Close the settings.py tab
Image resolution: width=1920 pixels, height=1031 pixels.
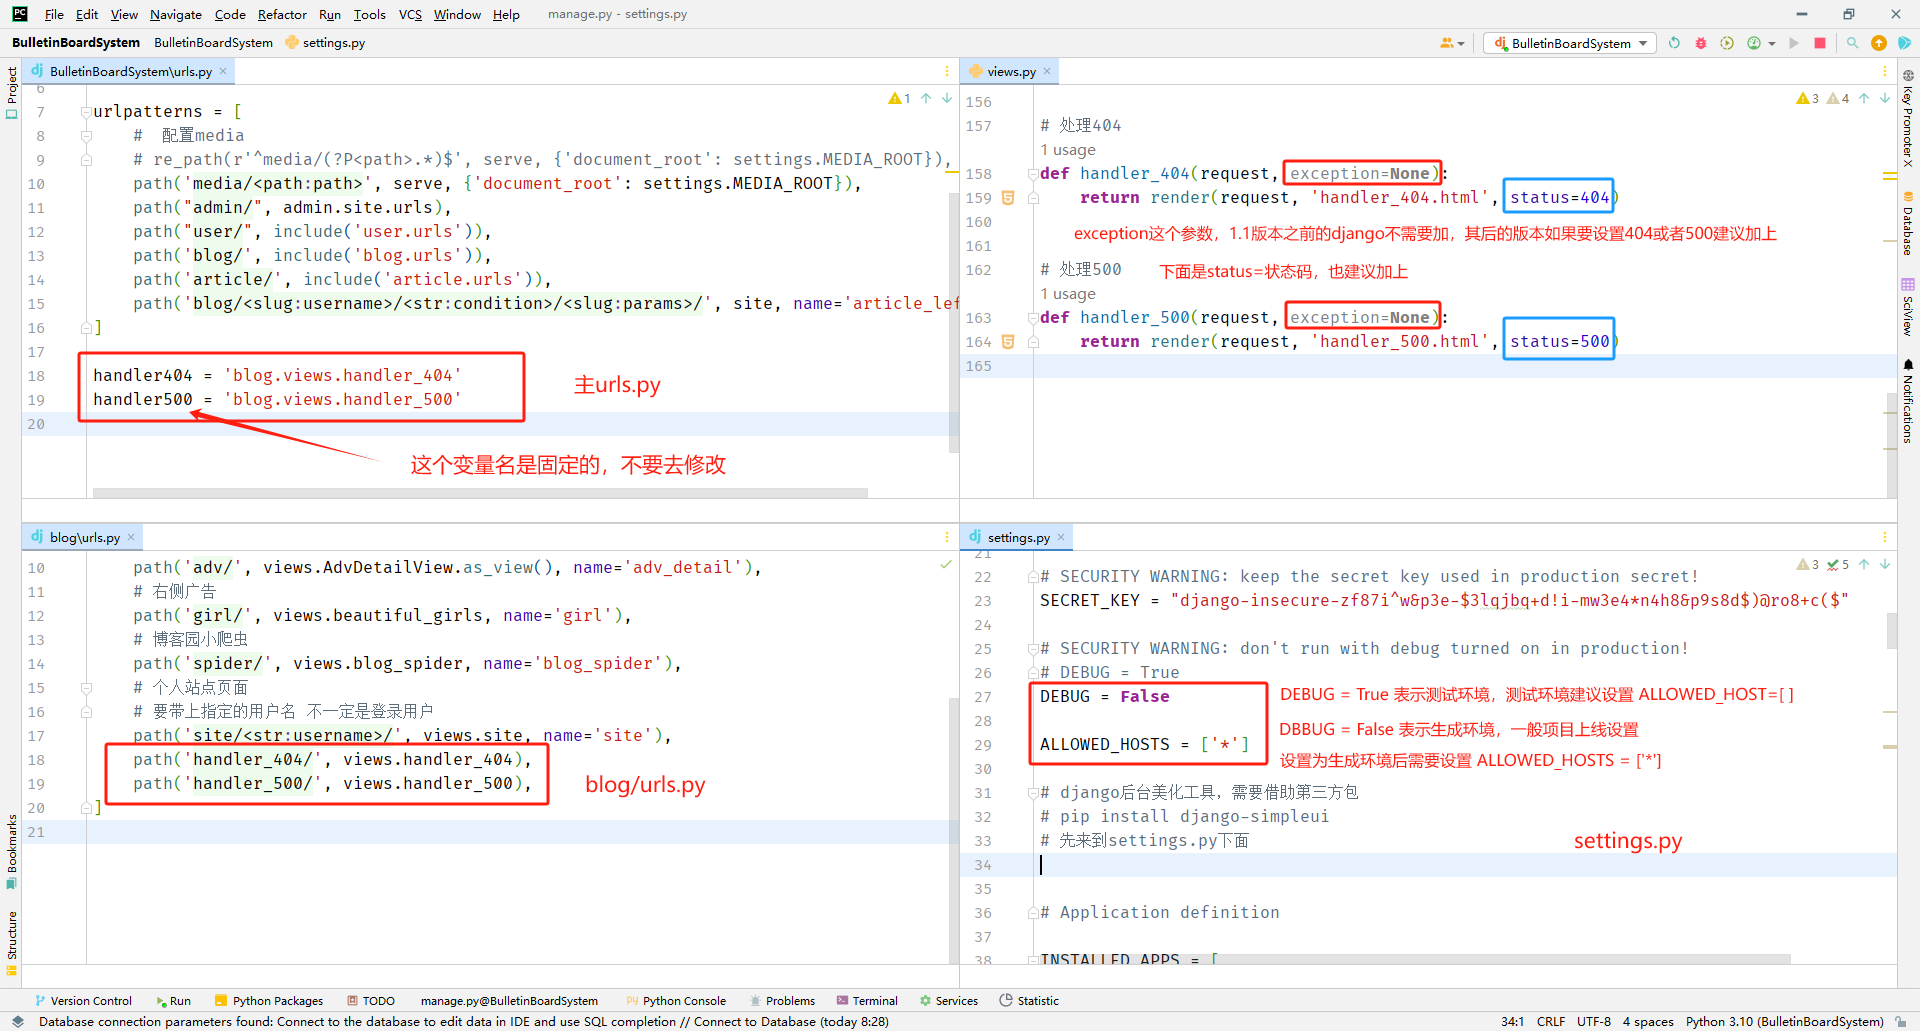tap(1061, 537)
